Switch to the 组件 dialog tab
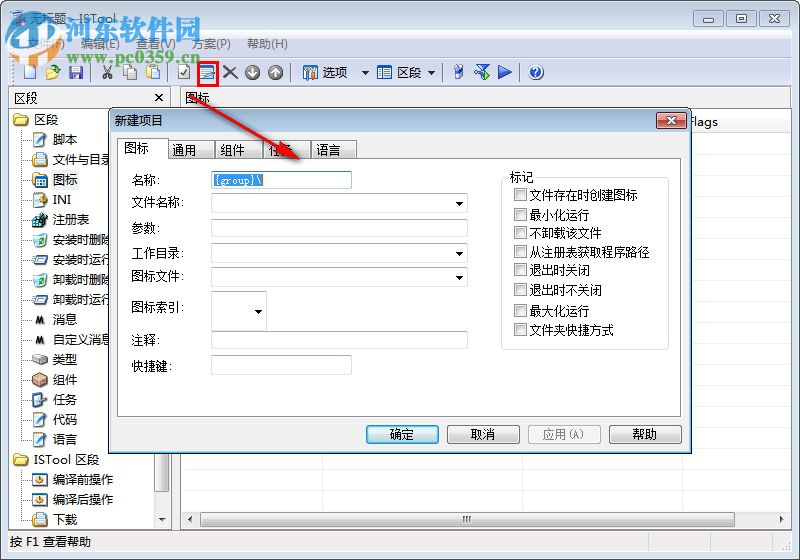 click(x=239, y=150)
